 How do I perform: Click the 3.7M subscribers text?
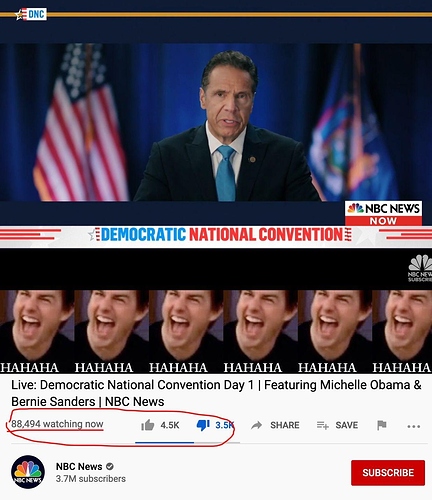[x=91, y=479]
